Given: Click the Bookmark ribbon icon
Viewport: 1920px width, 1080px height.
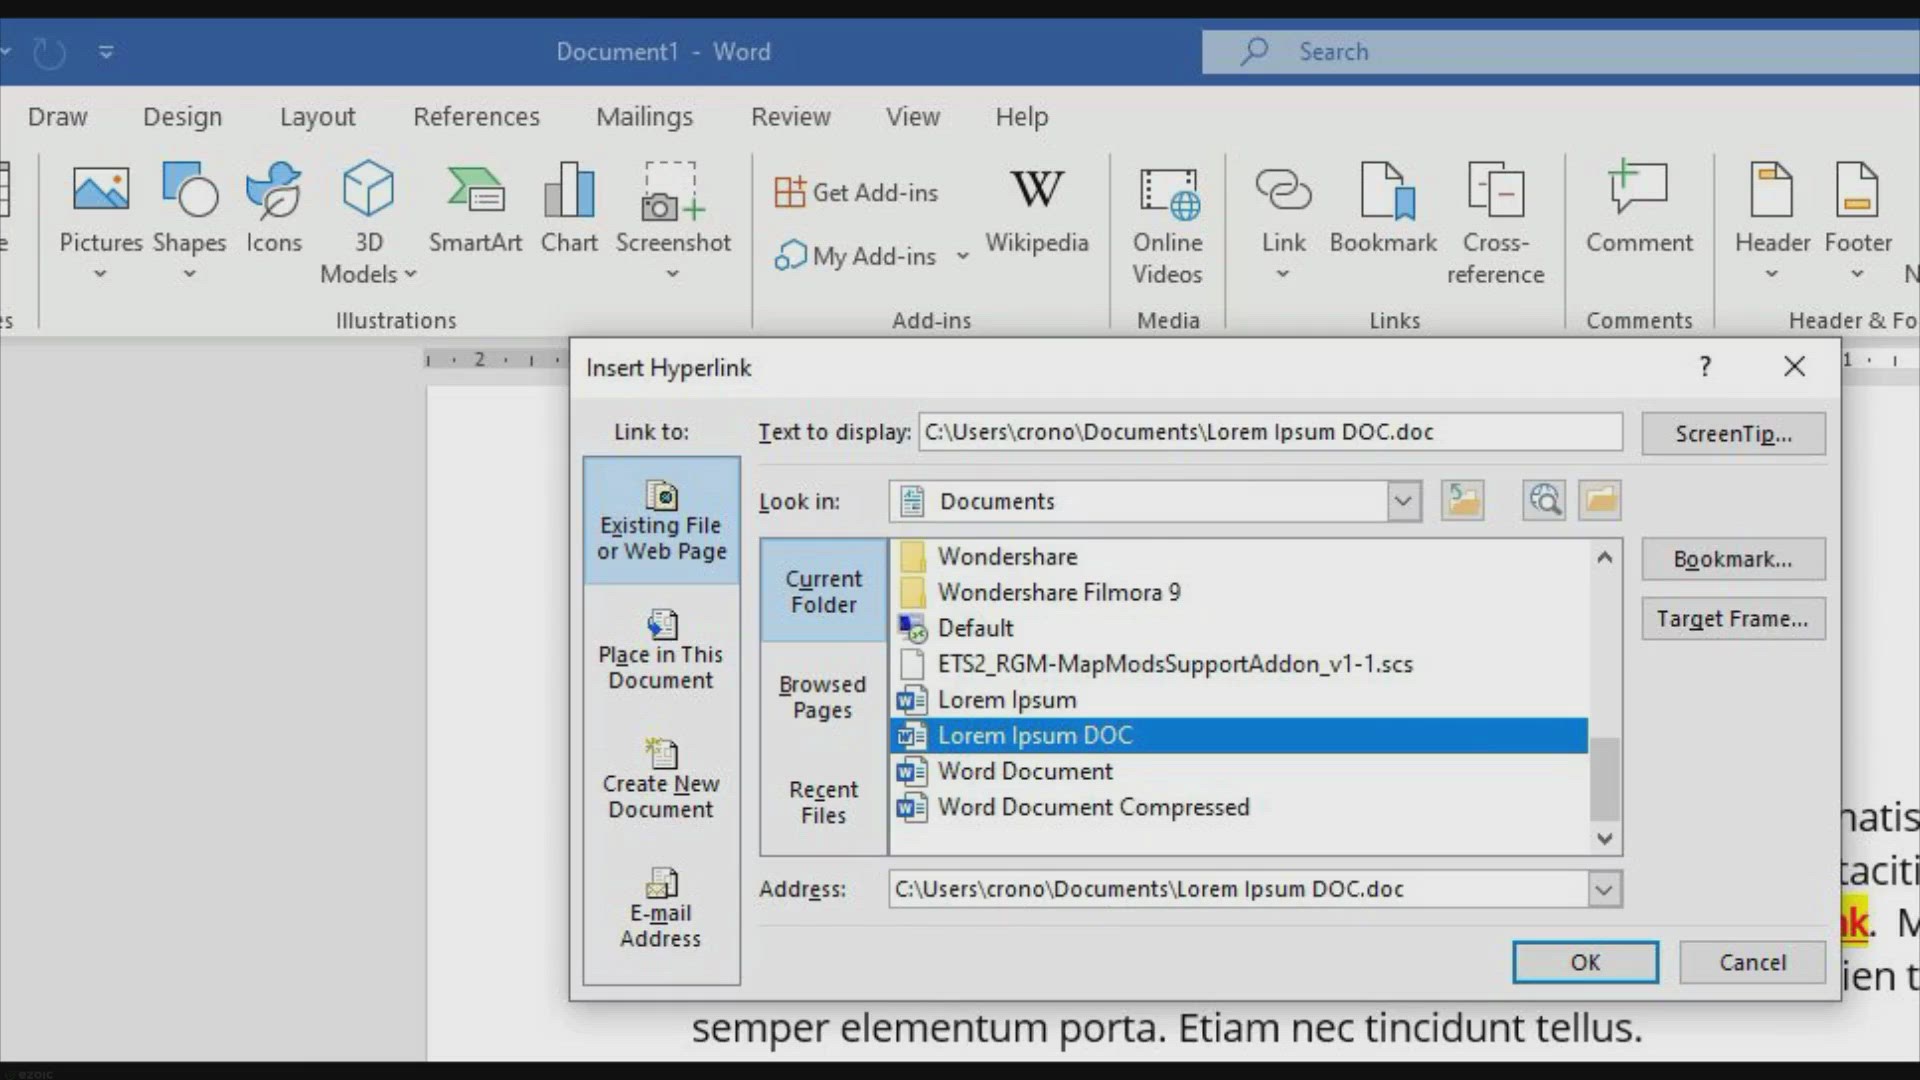Looking at the screenshot, I should 1383,208.
